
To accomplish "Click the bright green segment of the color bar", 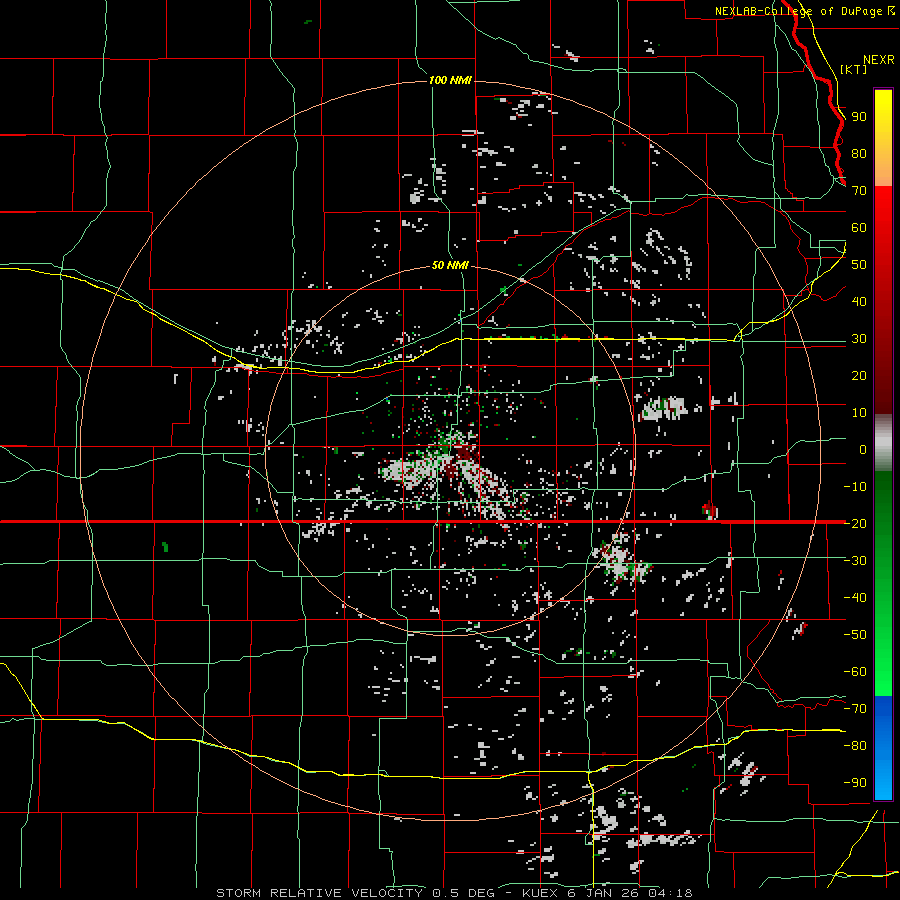I will (883, 649).
